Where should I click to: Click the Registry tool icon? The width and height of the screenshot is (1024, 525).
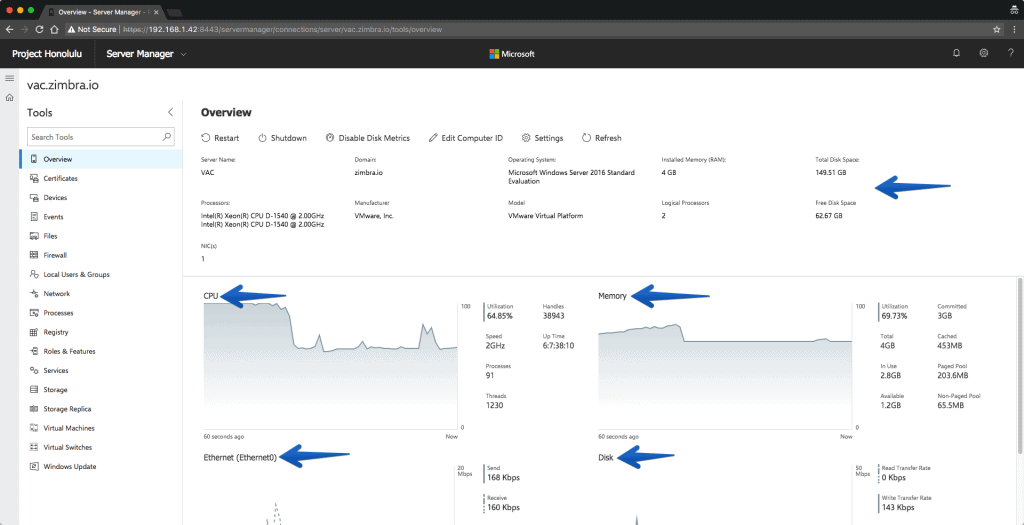[33, 332]
